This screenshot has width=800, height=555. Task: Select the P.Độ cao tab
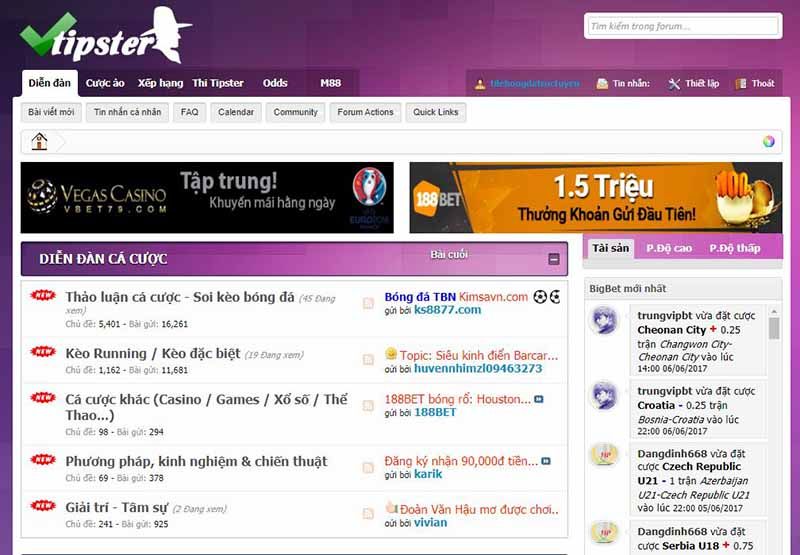point(669,248)
